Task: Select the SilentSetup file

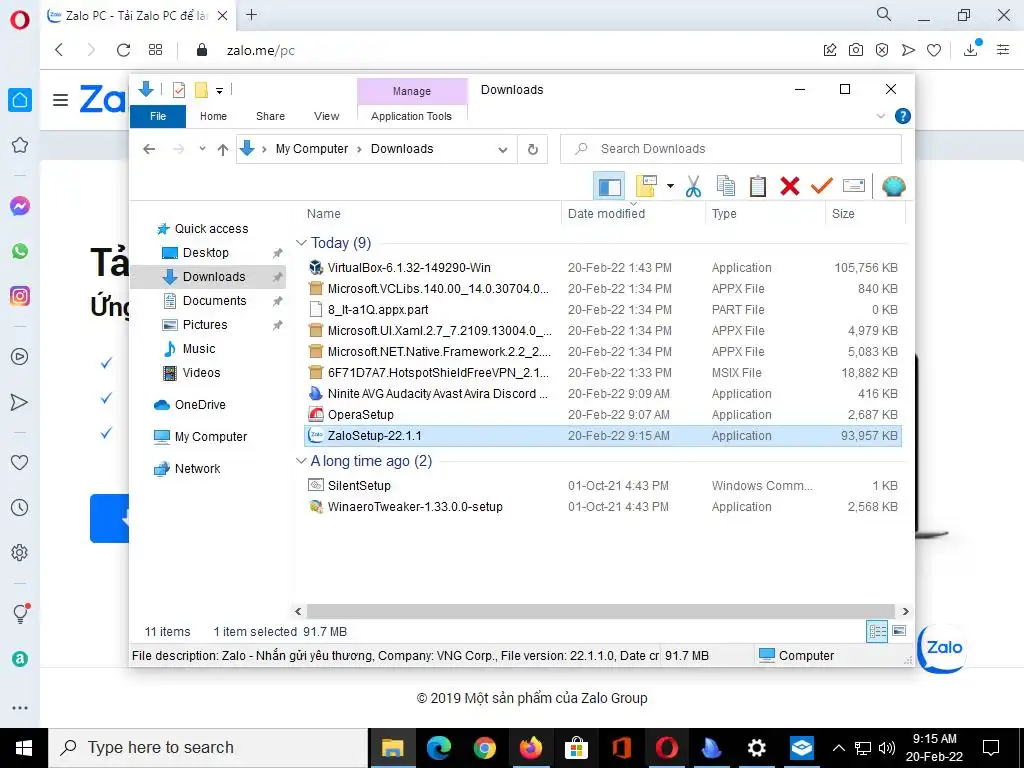Action: (359, 486)
